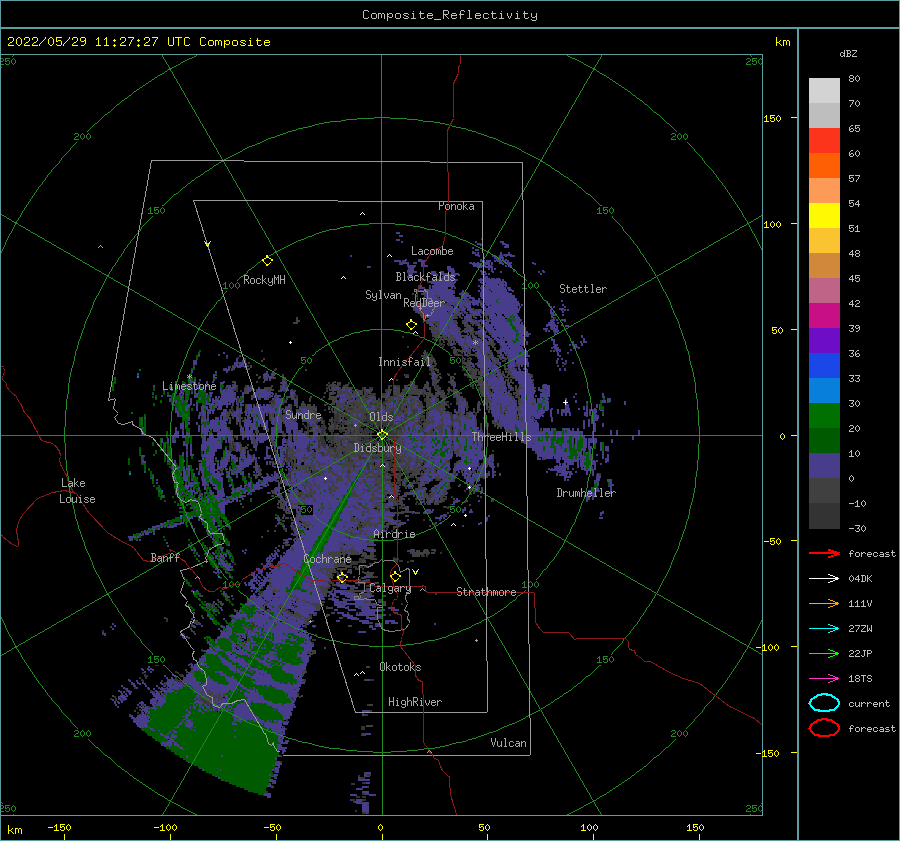Click the yellow diamond marker above Calgary
The width and height of the screenshot is (900, 841).
(x=395, y=576)
